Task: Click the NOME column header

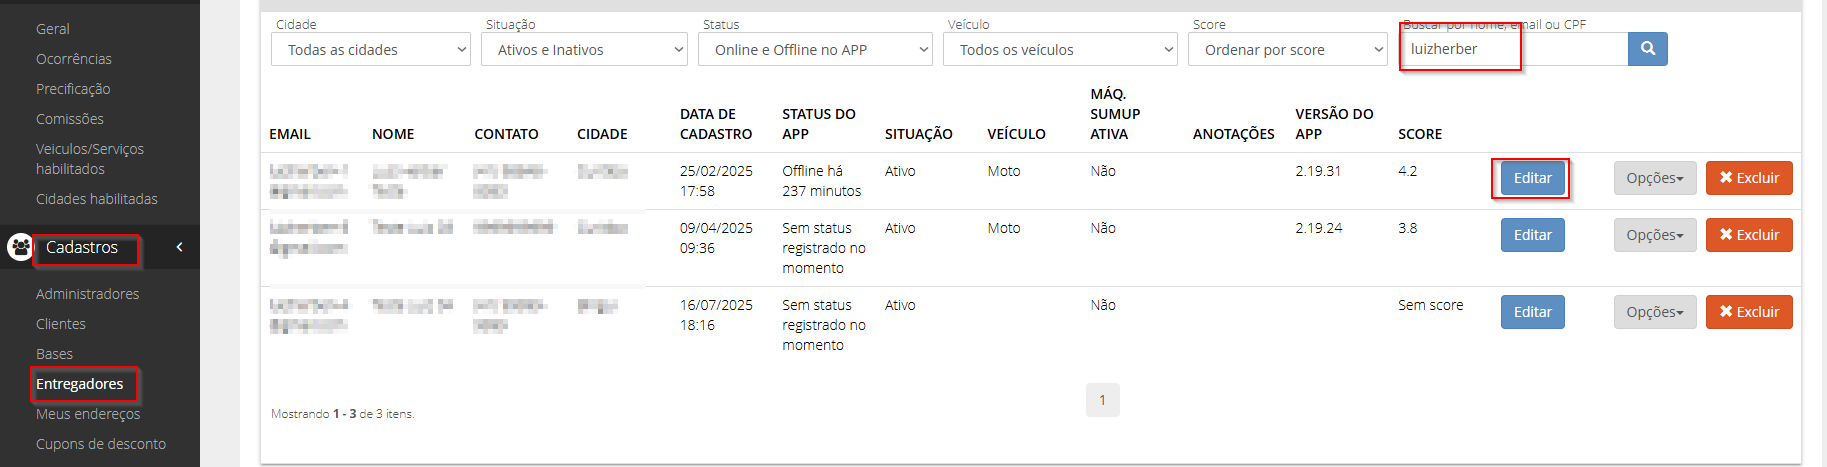Action: coord(393,134)
